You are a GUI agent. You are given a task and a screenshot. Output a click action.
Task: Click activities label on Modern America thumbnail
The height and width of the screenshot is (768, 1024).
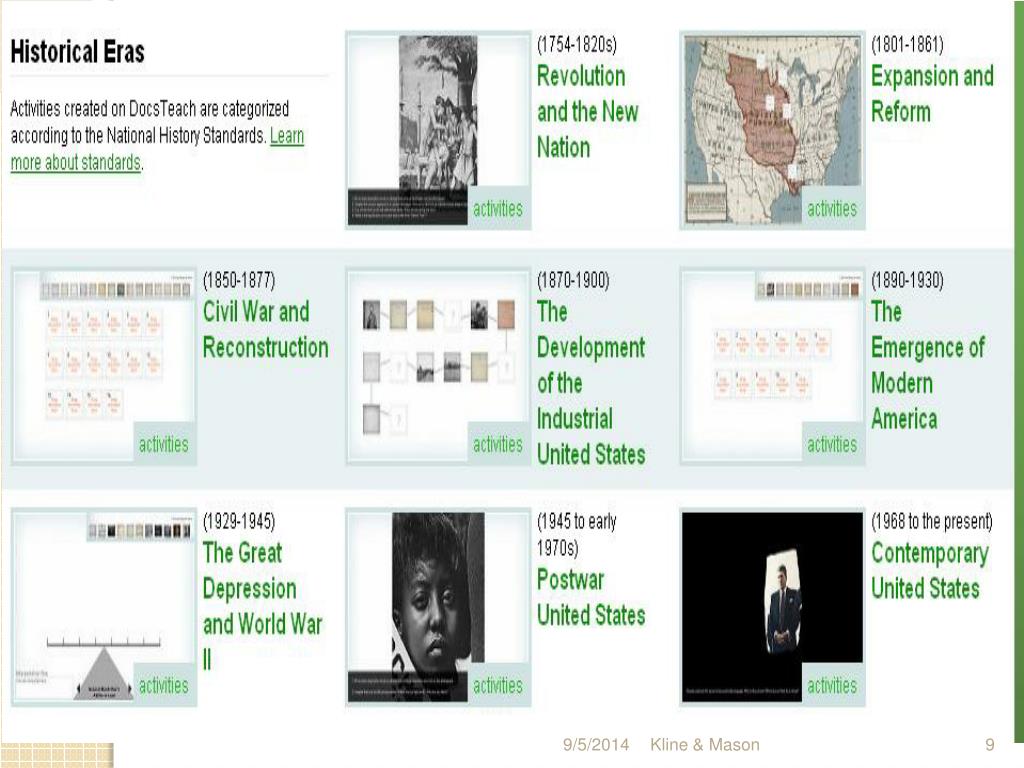coord(832,444)
